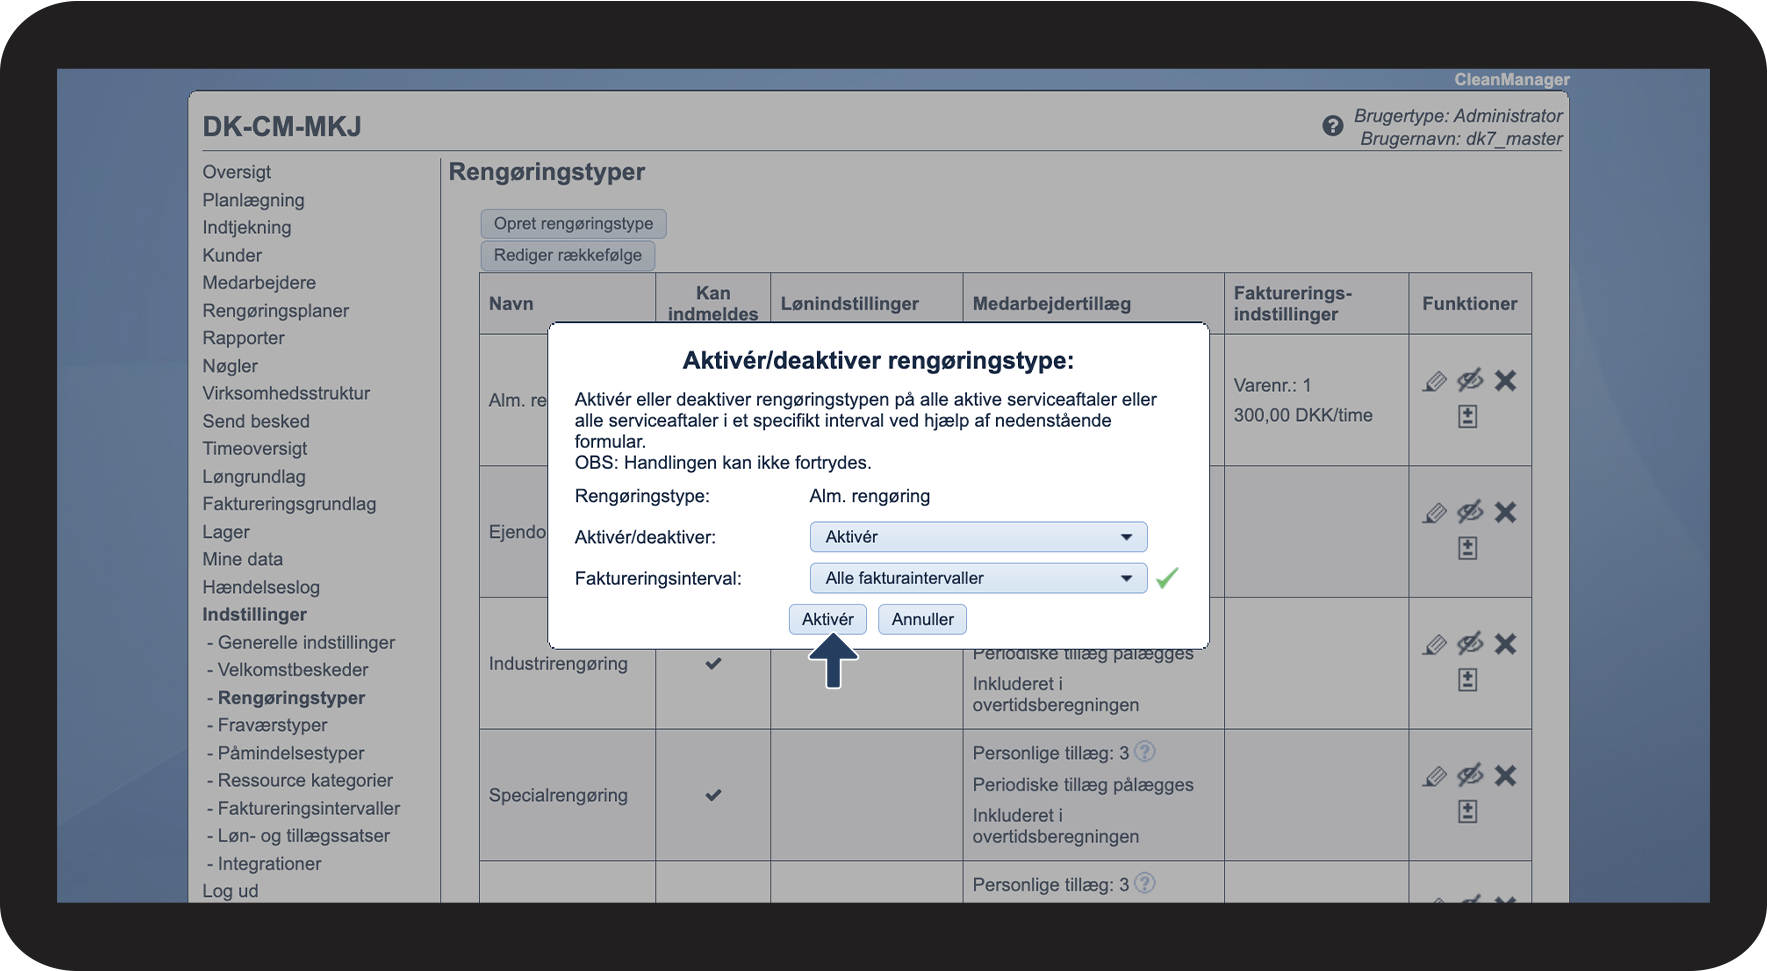Click Log ud in the sidebar

pyautogui.click(x=230, y=891)
